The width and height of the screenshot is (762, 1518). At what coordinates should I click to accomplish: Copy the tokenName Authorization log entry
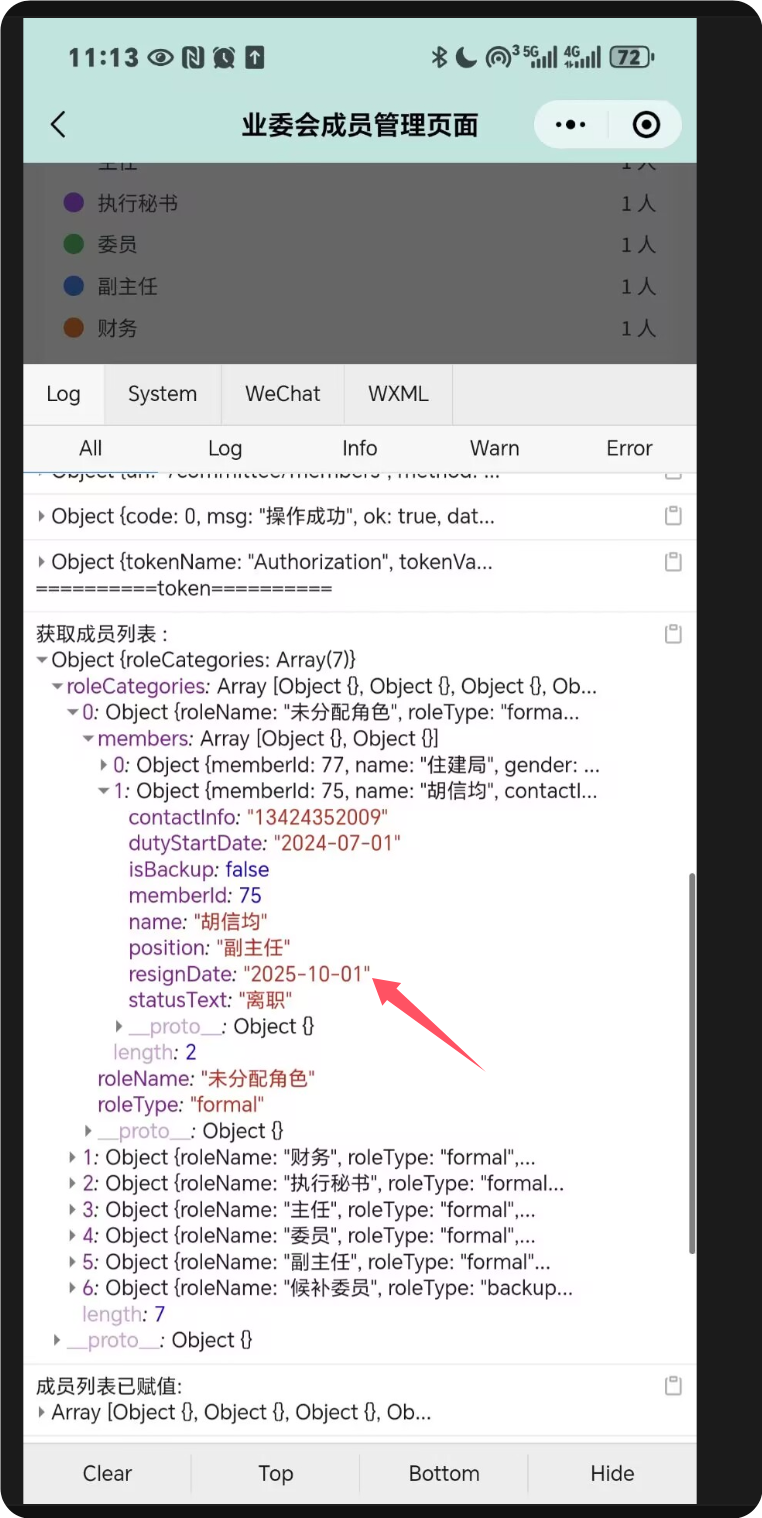673,562
